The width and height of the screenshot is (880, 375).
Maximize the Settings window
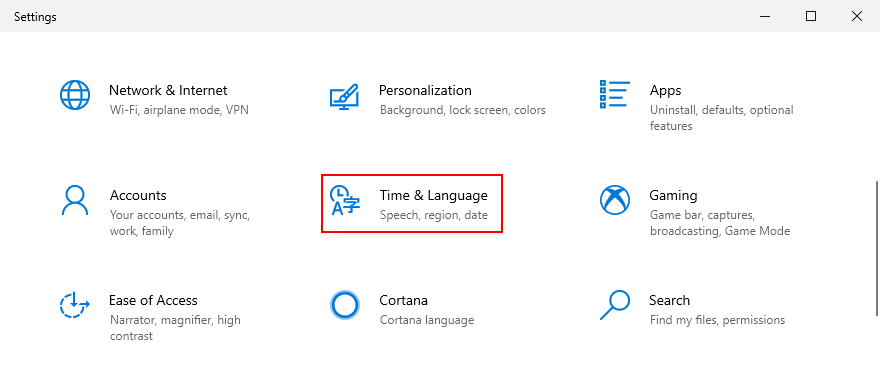tap(810, 16)
